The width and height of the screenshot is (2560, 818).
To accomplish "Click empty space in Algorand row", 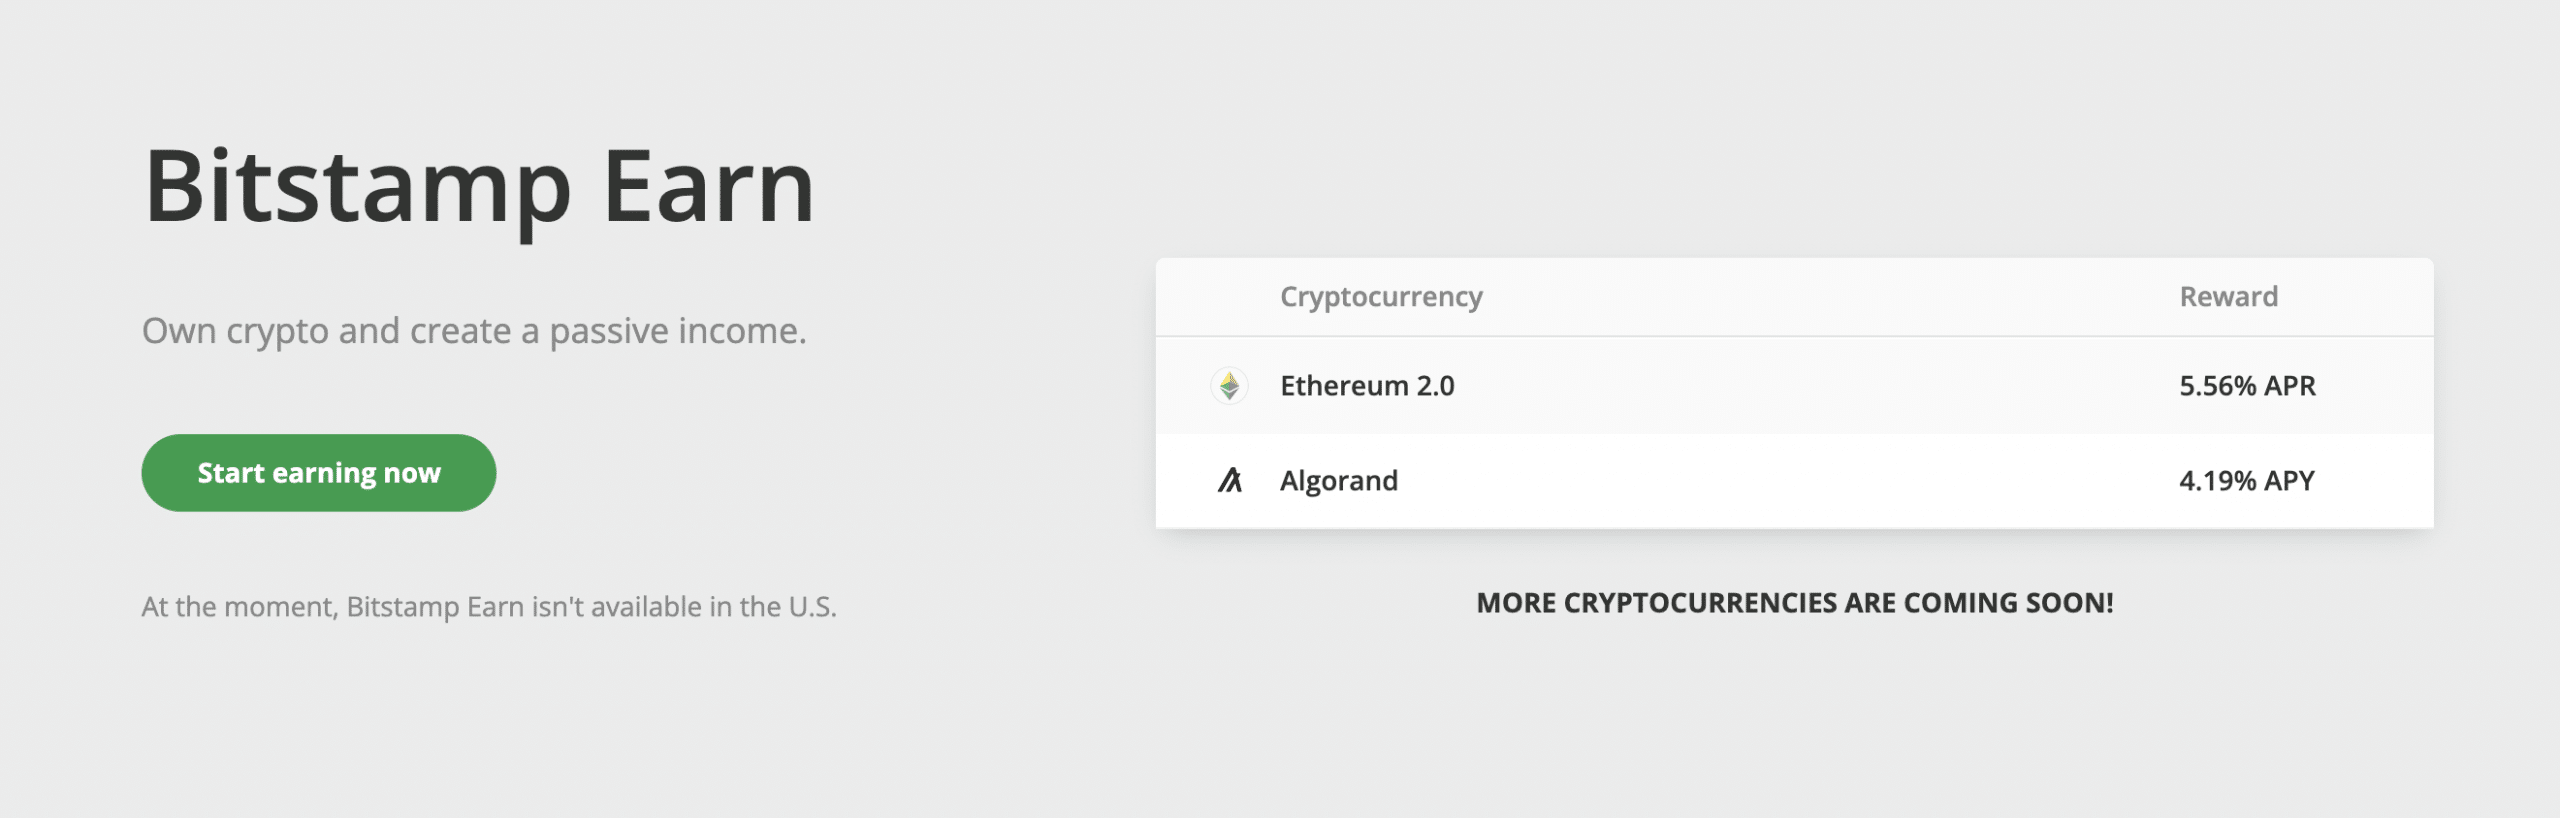I will (1800, 481).
